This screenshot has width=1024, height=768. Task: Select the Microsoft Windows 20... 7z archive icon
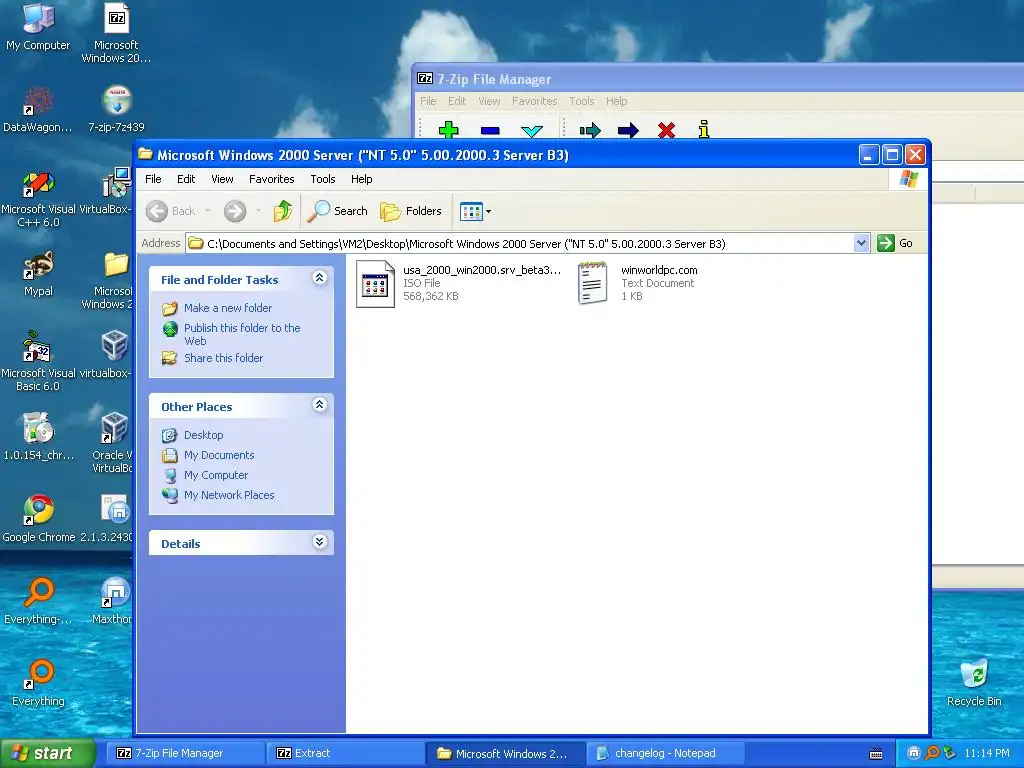[116, 33]
